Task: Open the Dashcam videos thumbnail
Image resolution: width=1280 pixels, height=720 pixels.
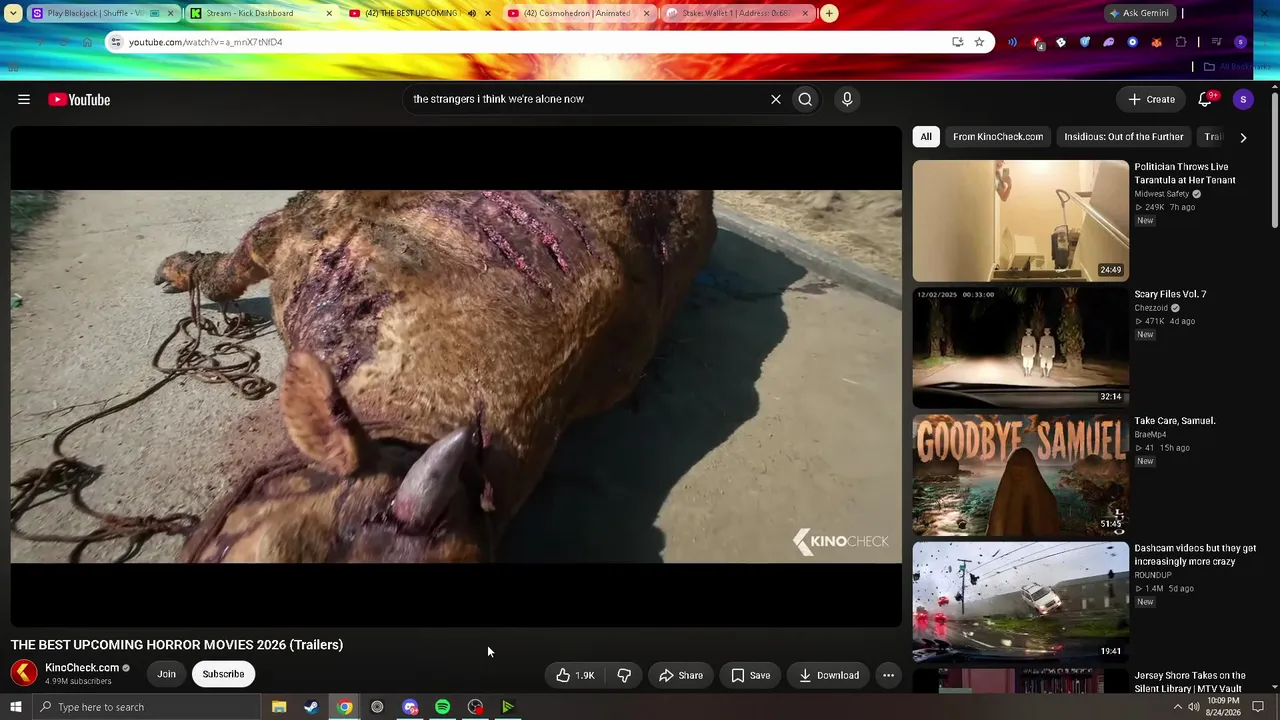Action: click(x=1020, y=602)
